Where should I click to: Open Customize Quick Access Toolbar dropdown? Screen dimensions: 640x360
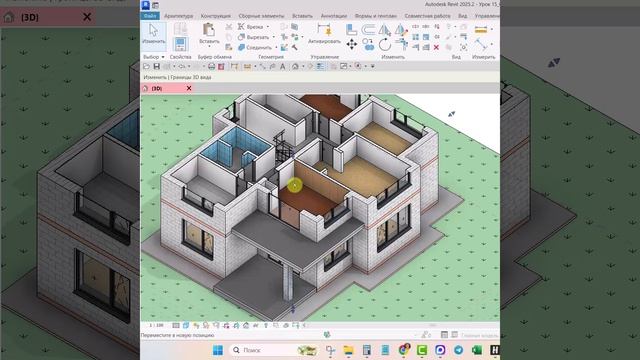[x=373, y=66]
